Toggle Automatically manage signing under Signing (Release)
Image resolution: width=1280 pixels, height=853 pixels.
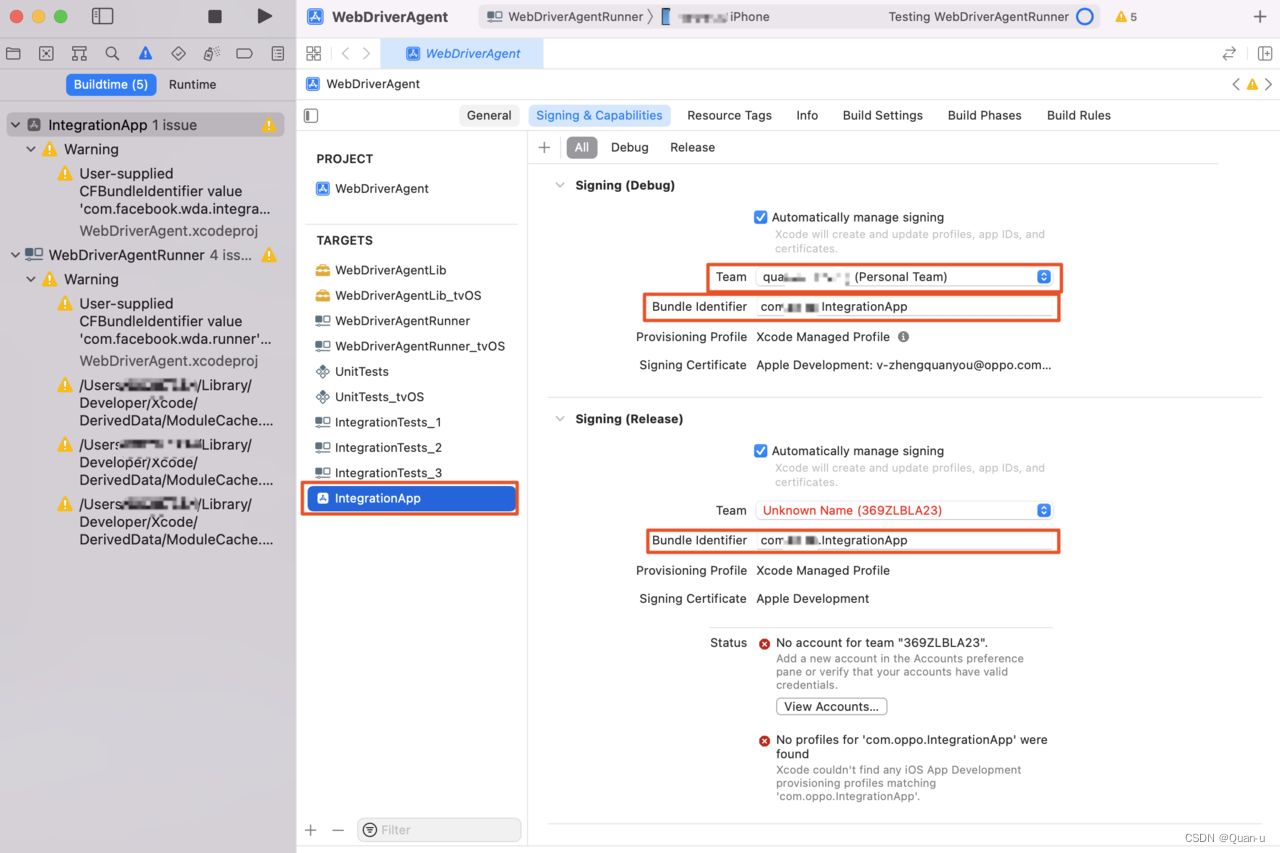pos(761,451)
